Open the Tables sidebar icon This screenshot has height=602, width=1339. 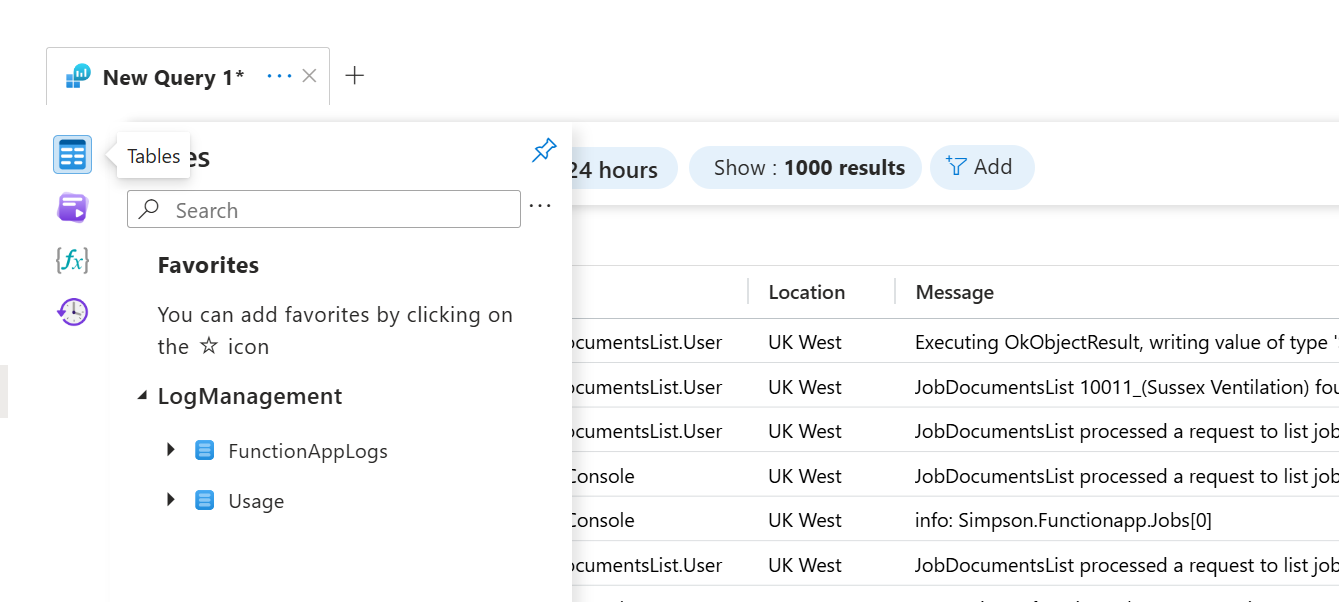click(x=72, y=155)
